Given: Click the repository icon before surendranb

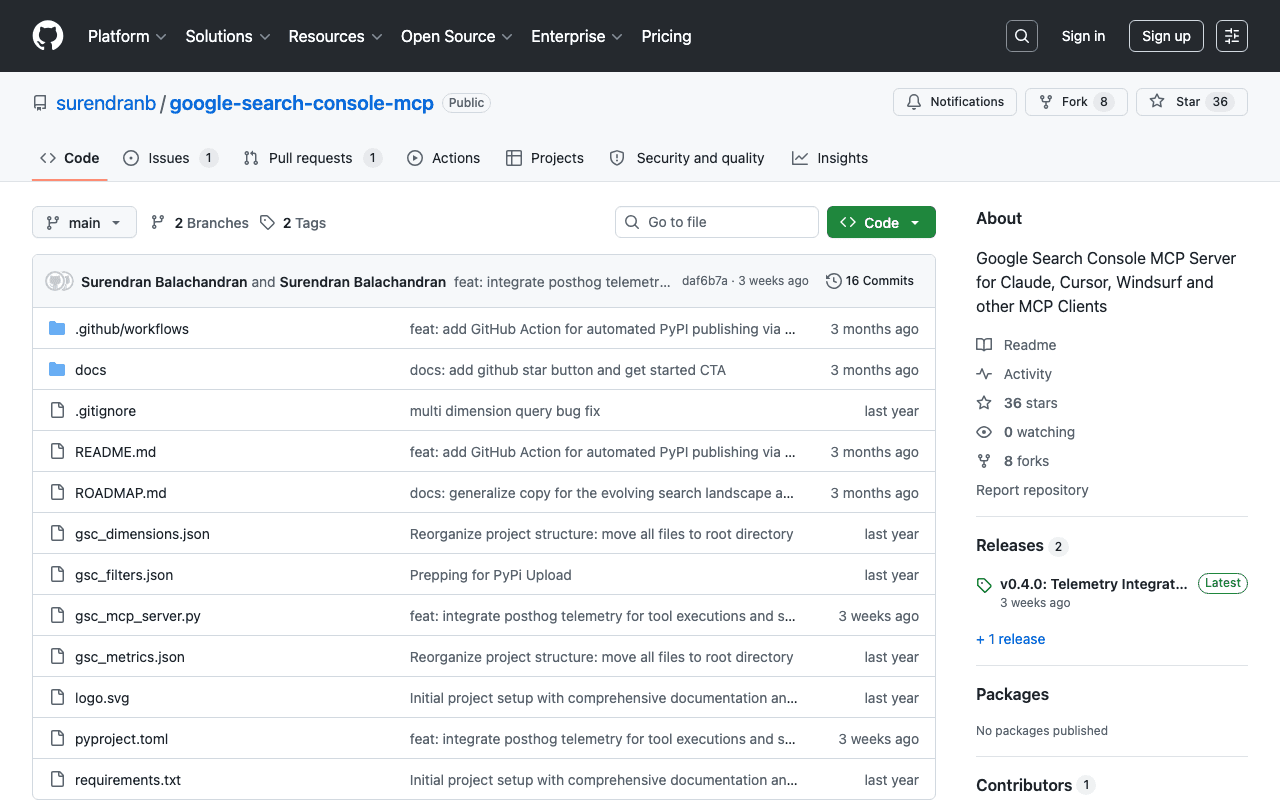Looking at the screenshot, I should tap(40, 103).
